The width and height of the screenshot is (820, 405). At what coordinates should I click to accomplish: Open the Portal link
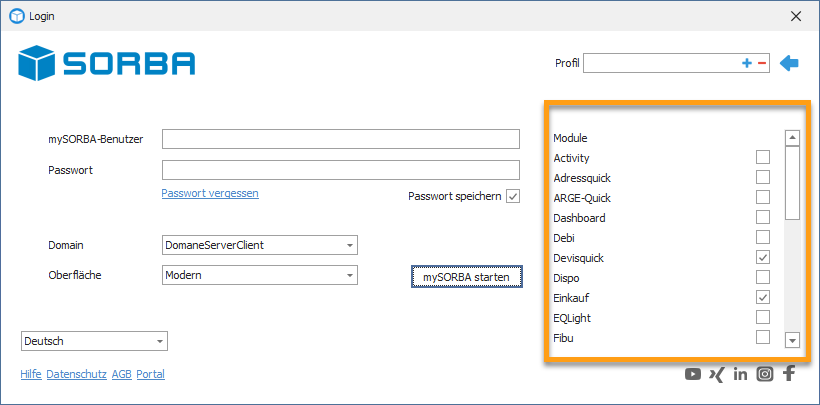(151, 374)
